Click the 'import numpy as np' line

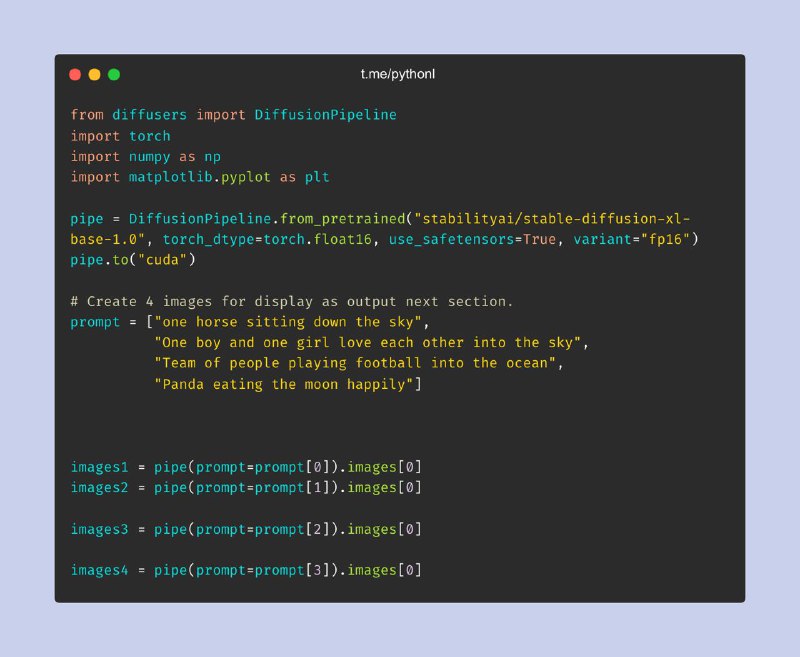[145, 157]
